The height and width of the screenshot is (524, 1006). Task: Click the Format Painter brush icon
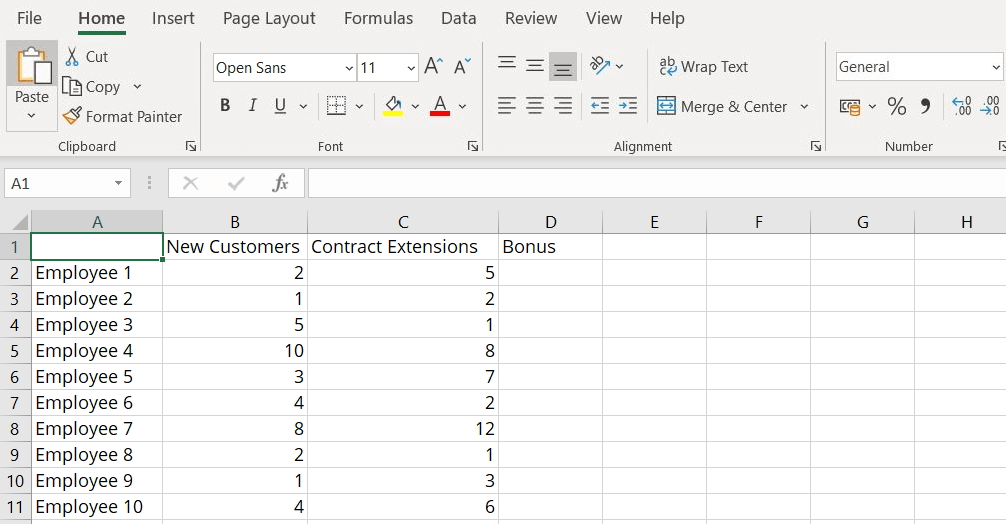(x=72, y=116)
